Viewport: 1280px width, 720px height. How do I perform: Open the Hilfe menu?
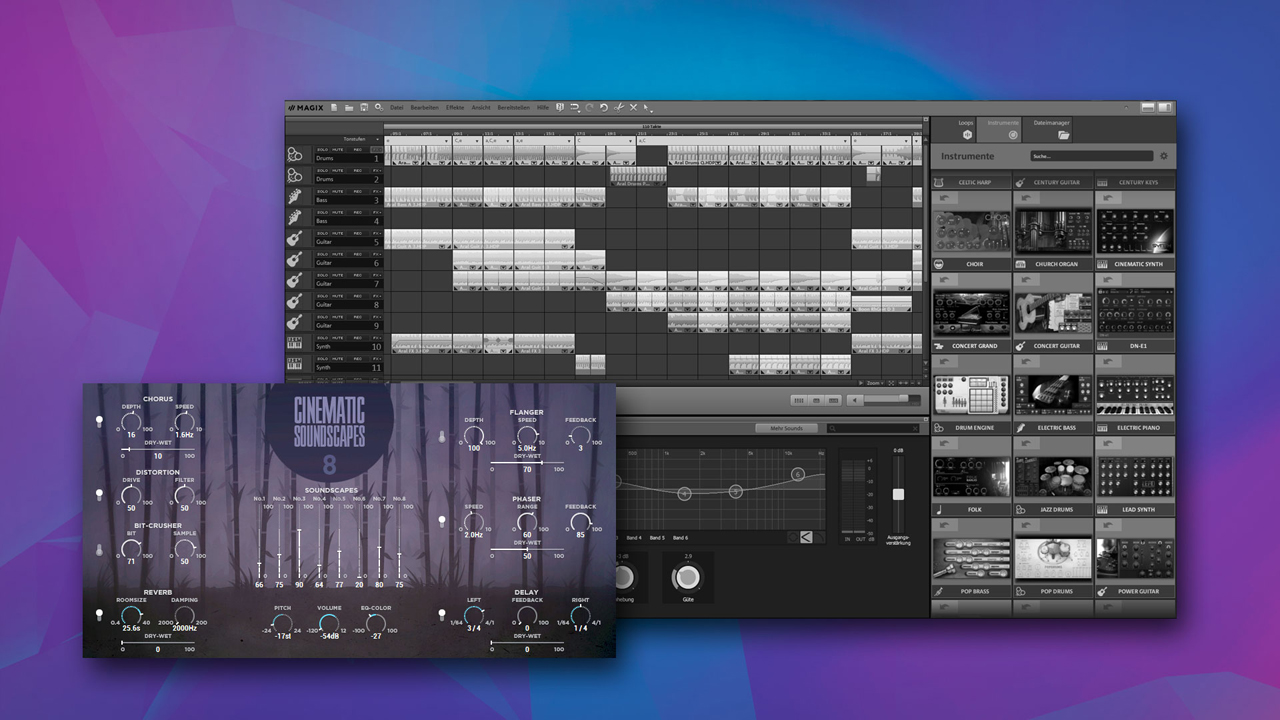point(541,107)
